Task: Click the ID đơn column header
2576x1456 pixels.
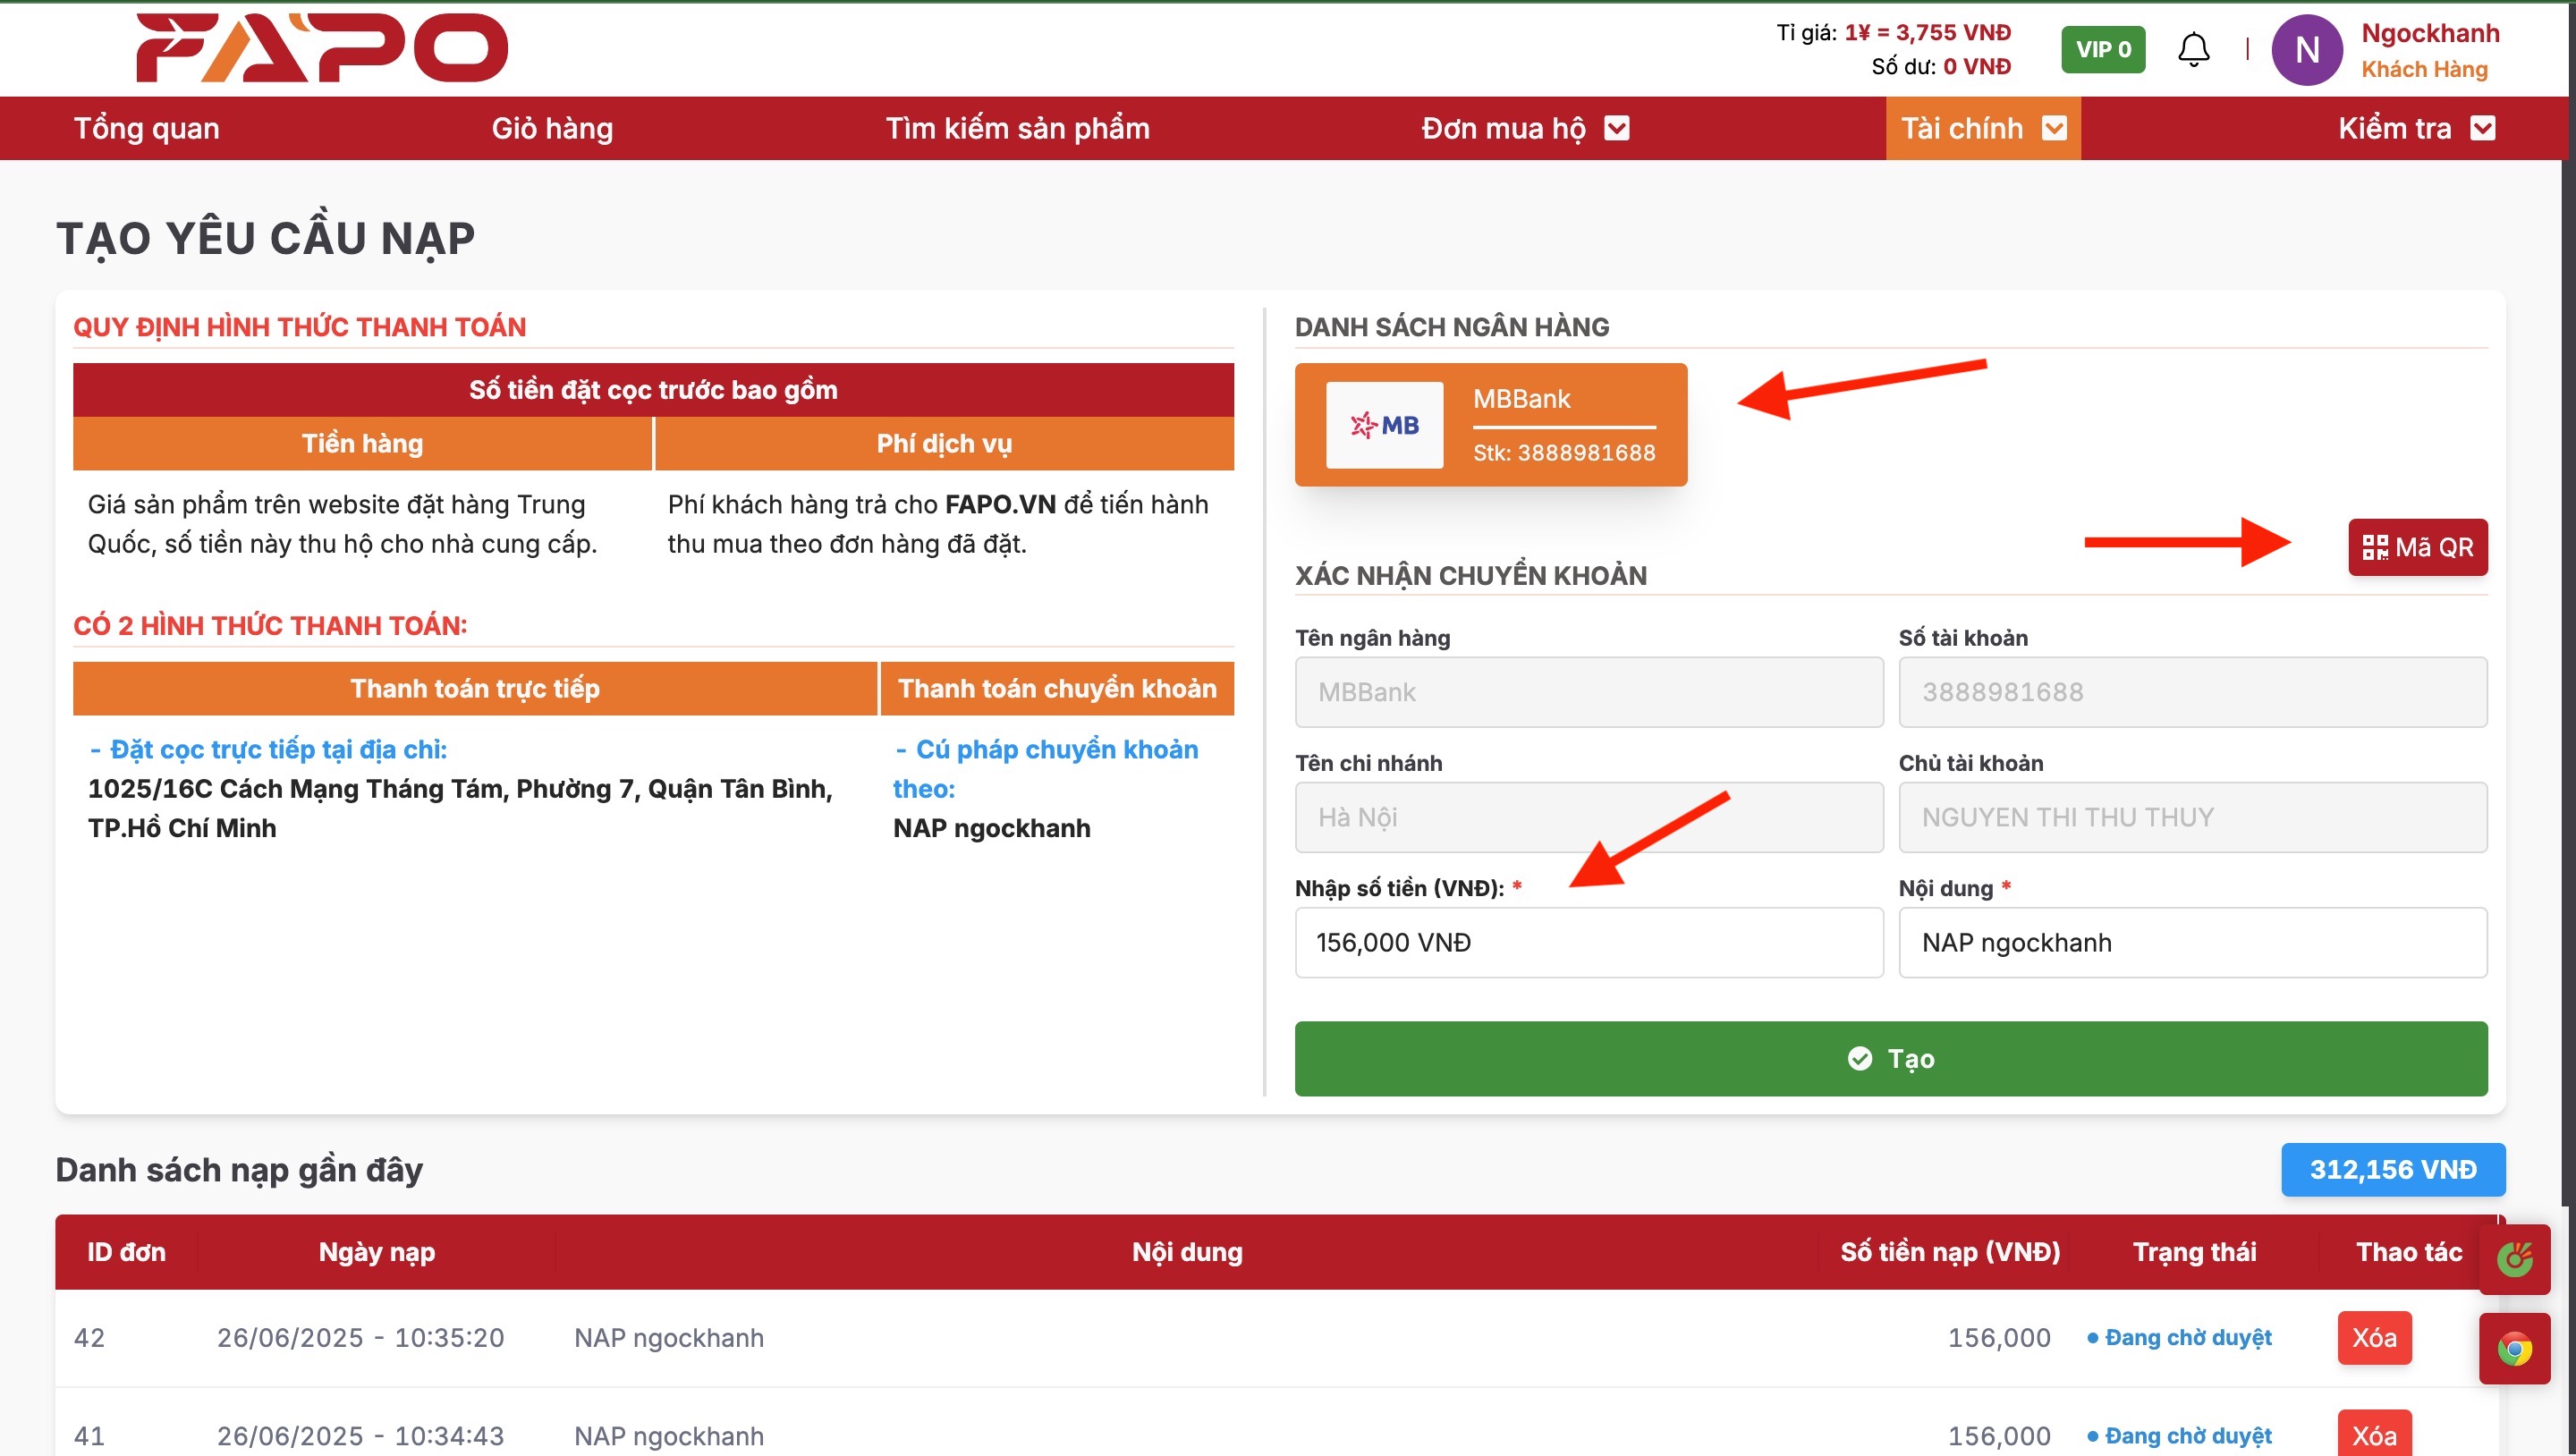Action: point(126,1251)
